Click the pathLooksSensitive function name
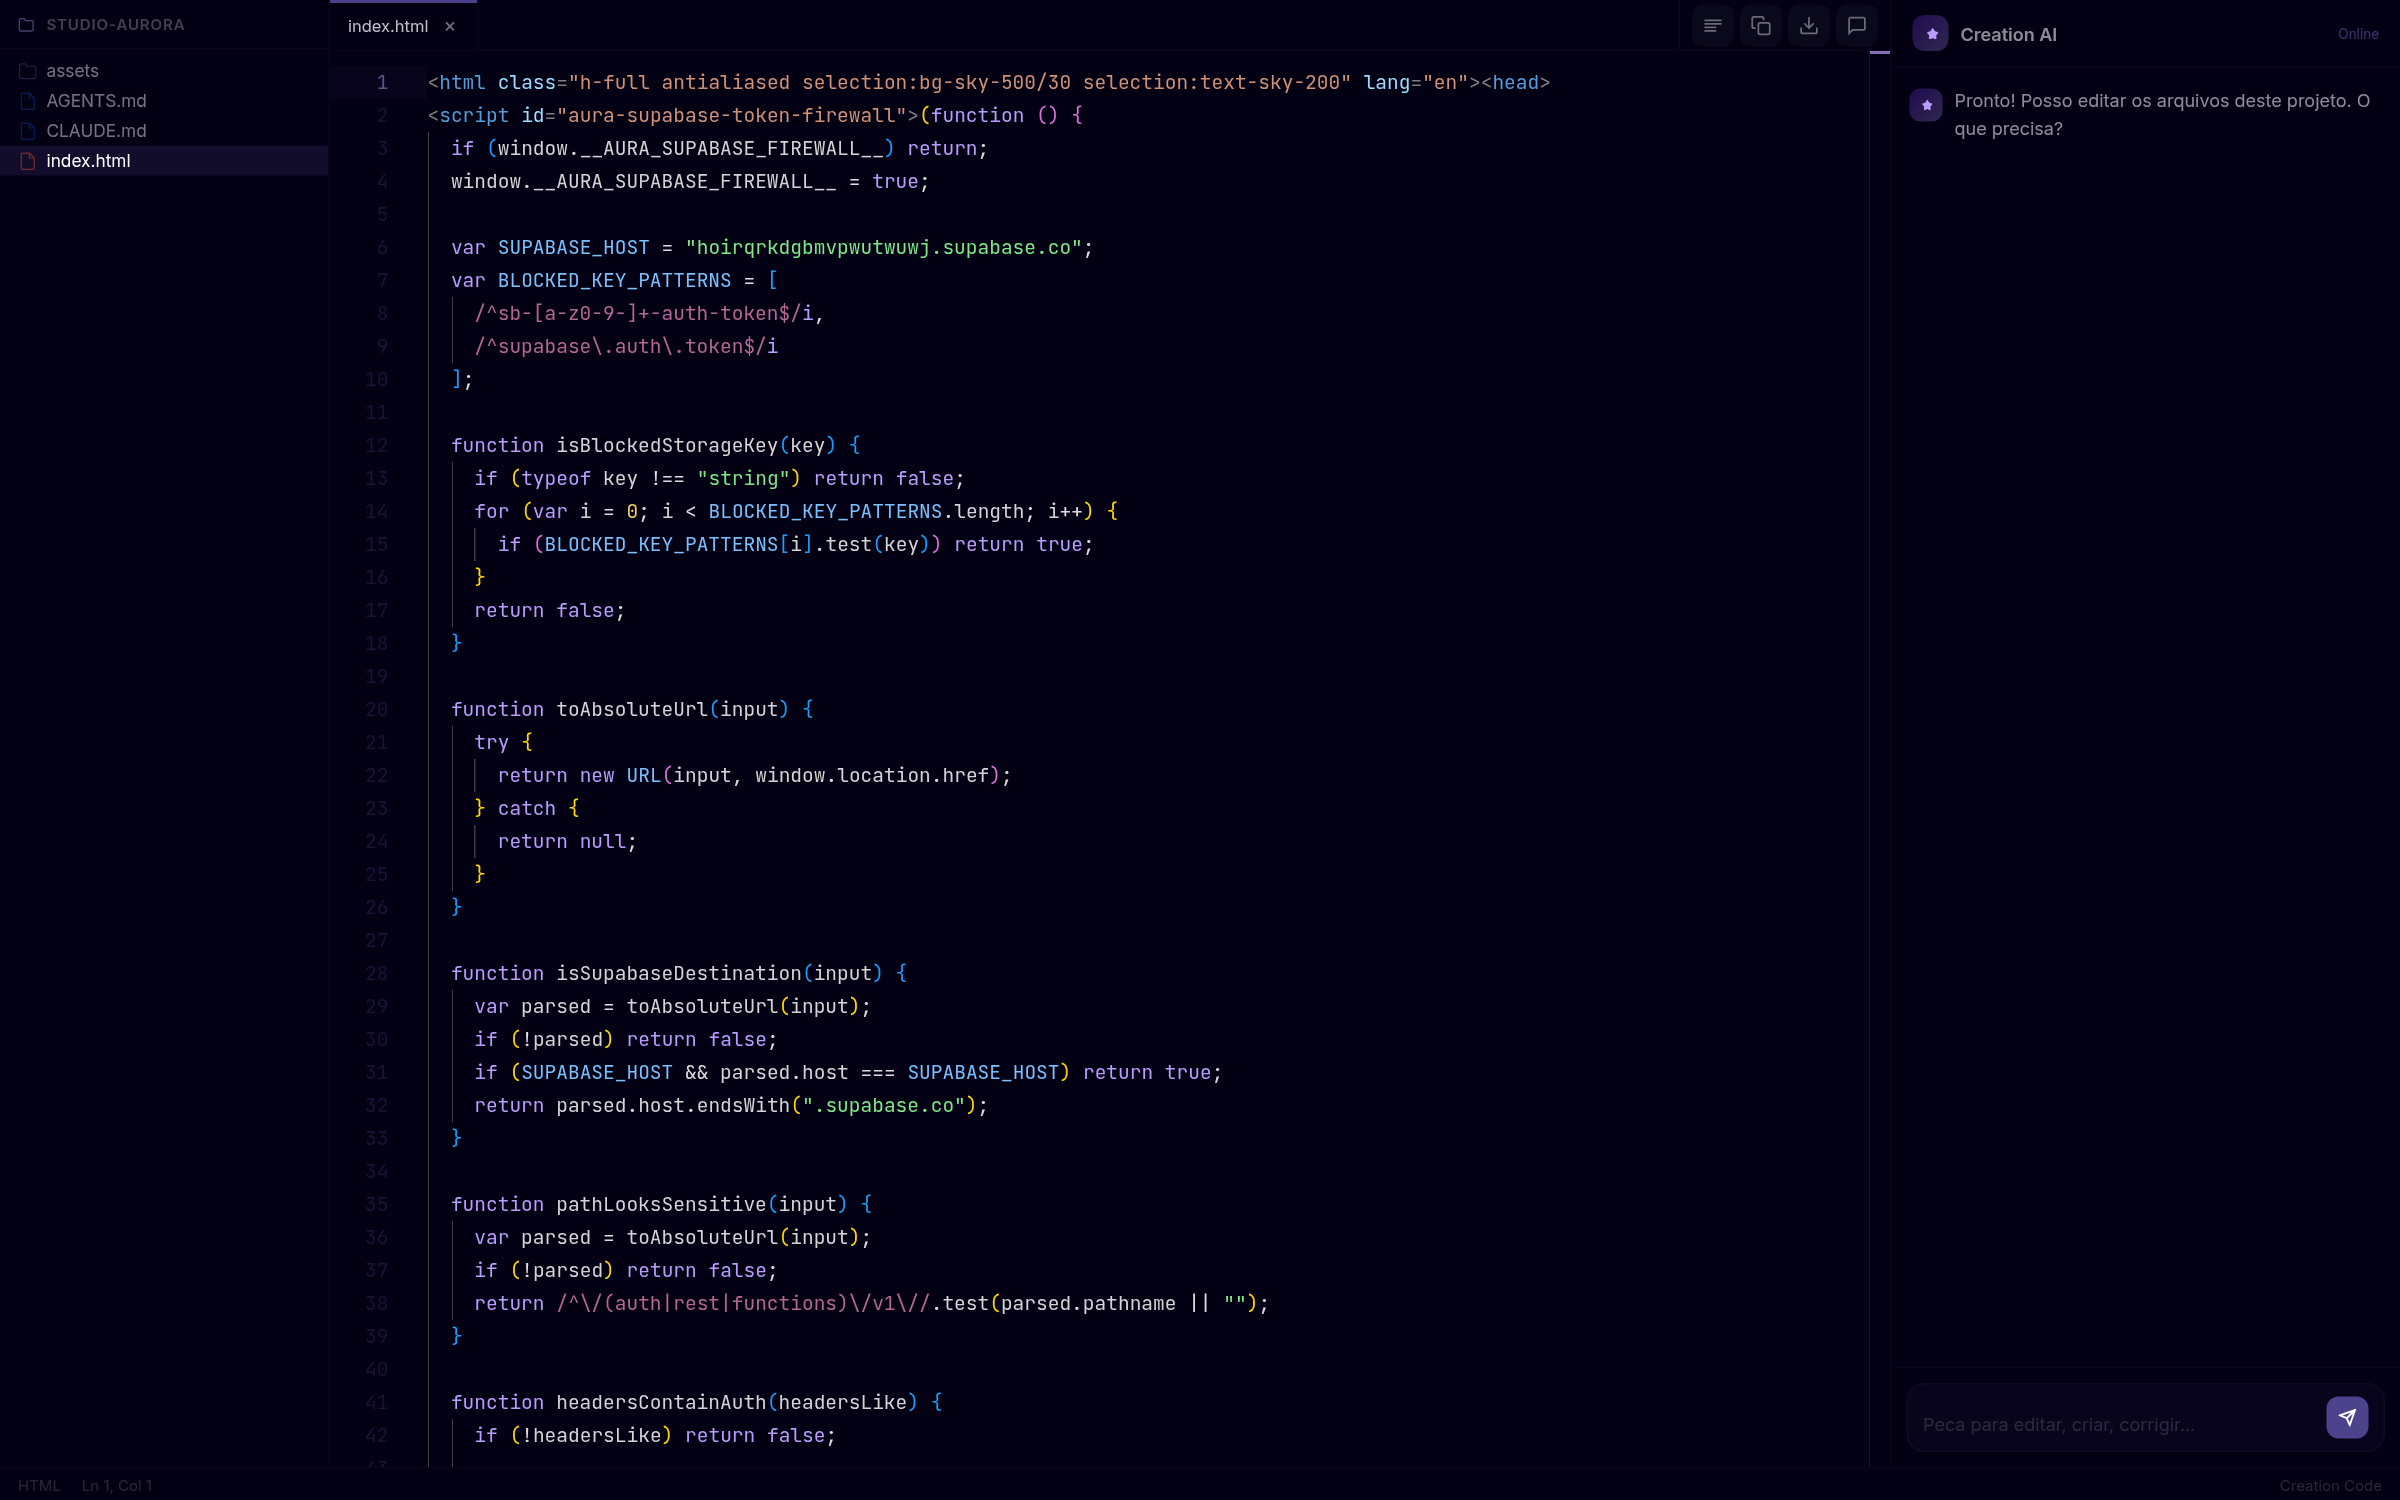The image size is (2400, 1500). (661, 1205)
